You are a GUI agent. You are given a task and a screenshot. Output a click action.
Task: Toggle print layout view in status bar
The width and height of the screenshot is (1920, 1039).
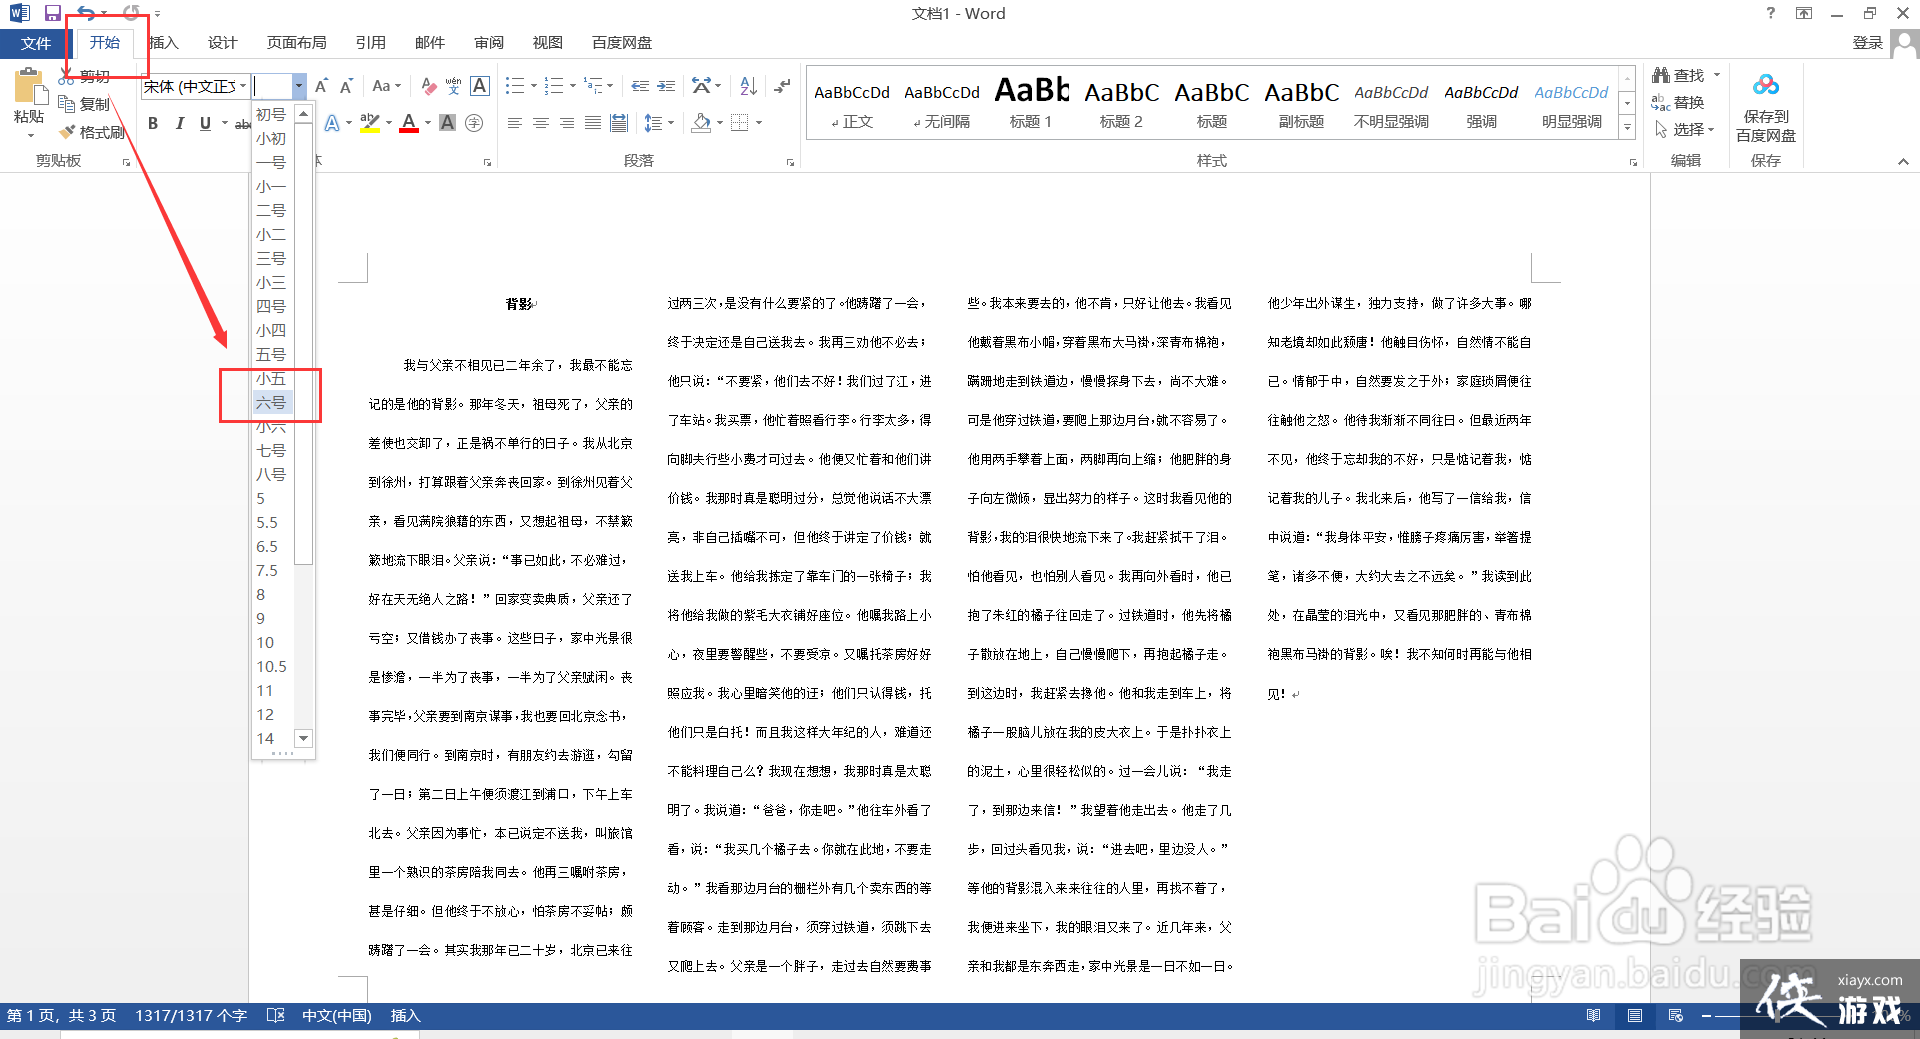point(1635,1016)
